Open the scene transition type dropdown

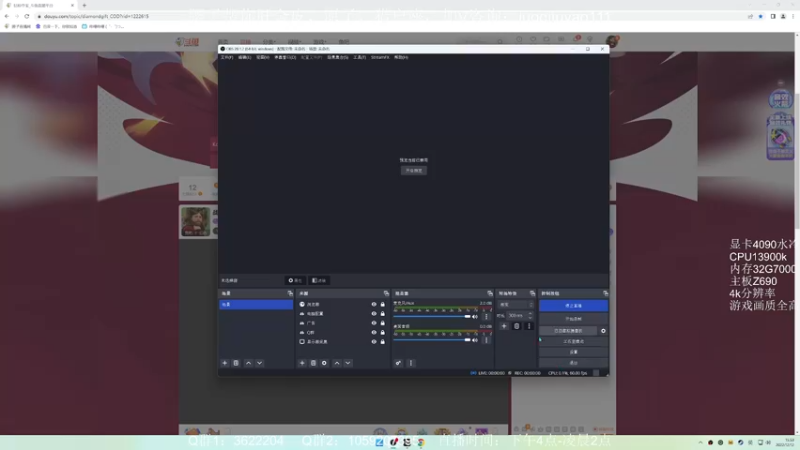516,305
